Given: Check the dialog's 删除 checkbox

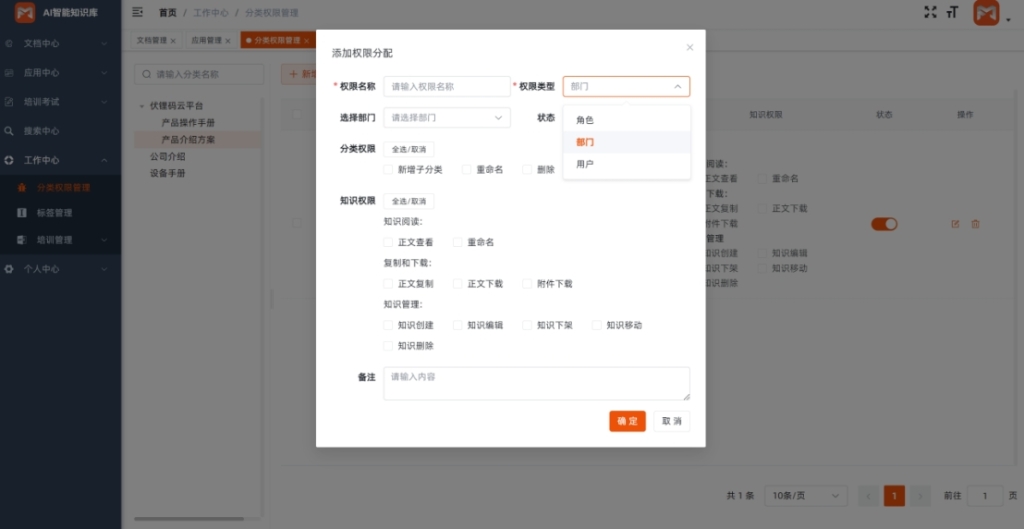Looking at the screenshot, I should [x=527, y=170].
